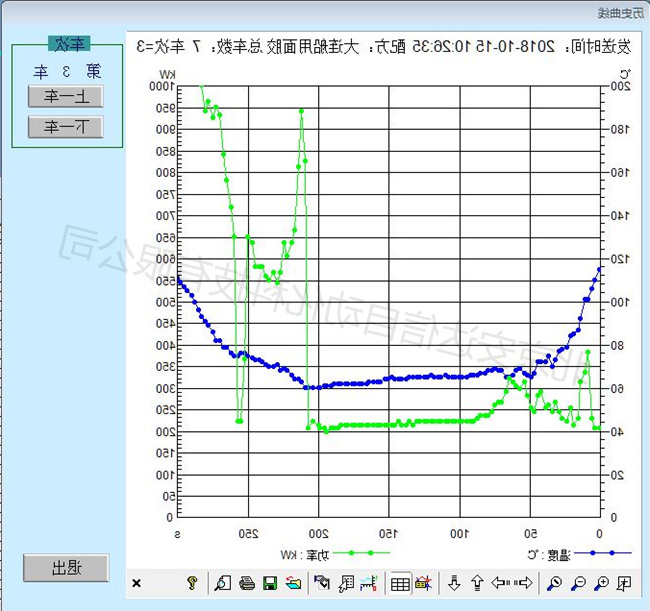Open print preview with the page-magnifier icon
Image resolution: width=650 pixels, height=611 pixels.
[225, 583]
